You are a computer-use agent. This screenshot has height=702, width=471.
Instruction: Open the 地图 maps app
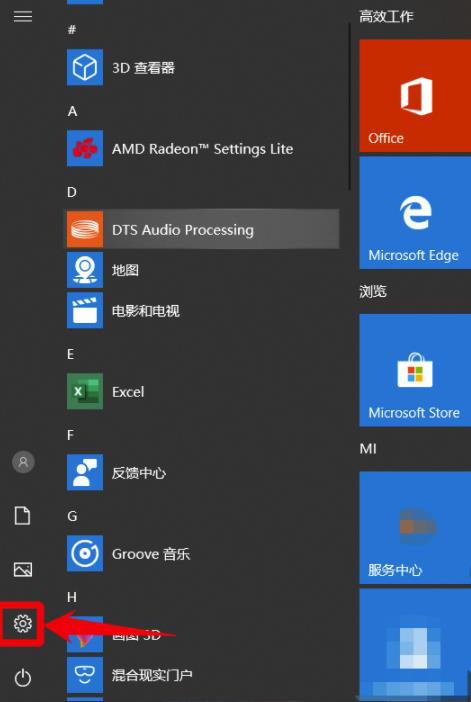point(203,270)
